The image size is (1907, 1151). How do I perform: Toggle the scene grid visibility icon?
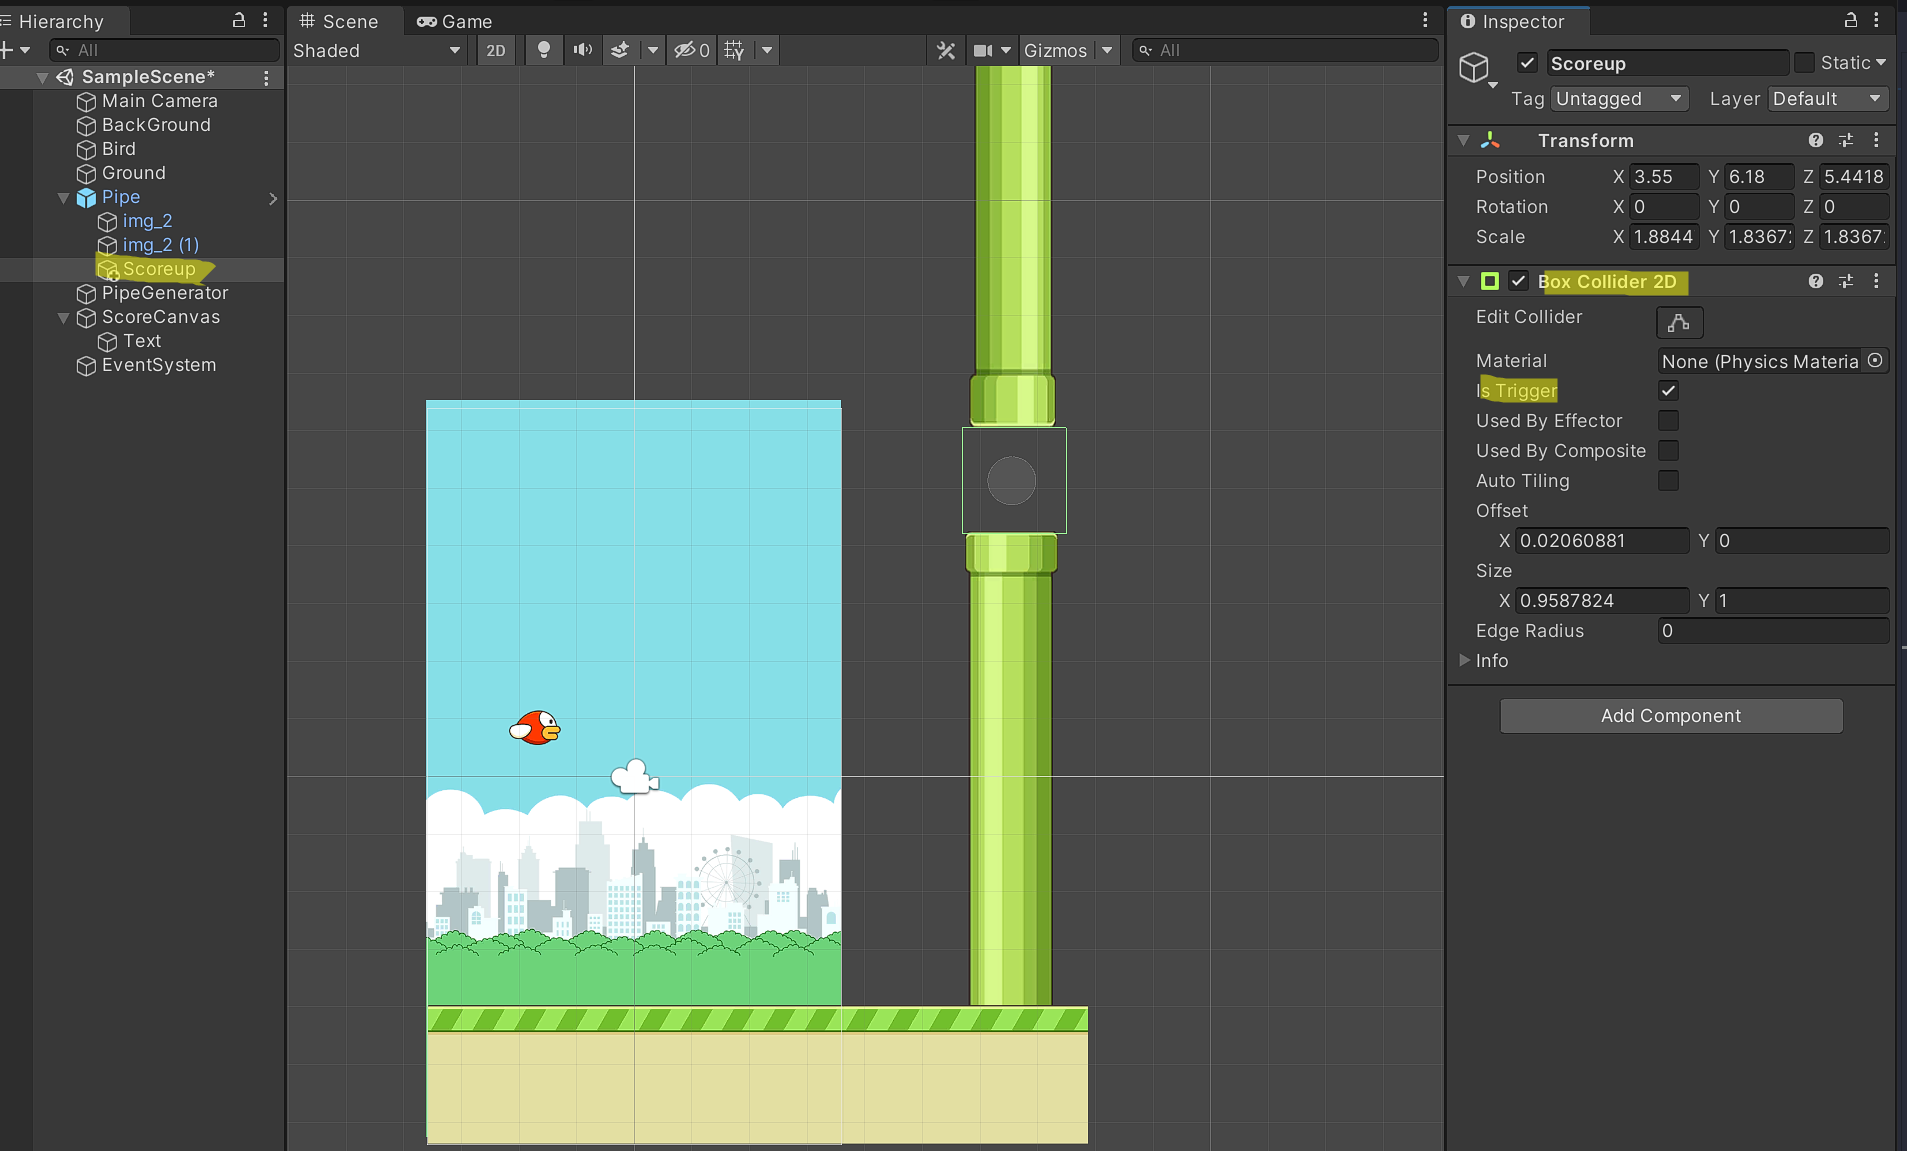tap(734, 50)
